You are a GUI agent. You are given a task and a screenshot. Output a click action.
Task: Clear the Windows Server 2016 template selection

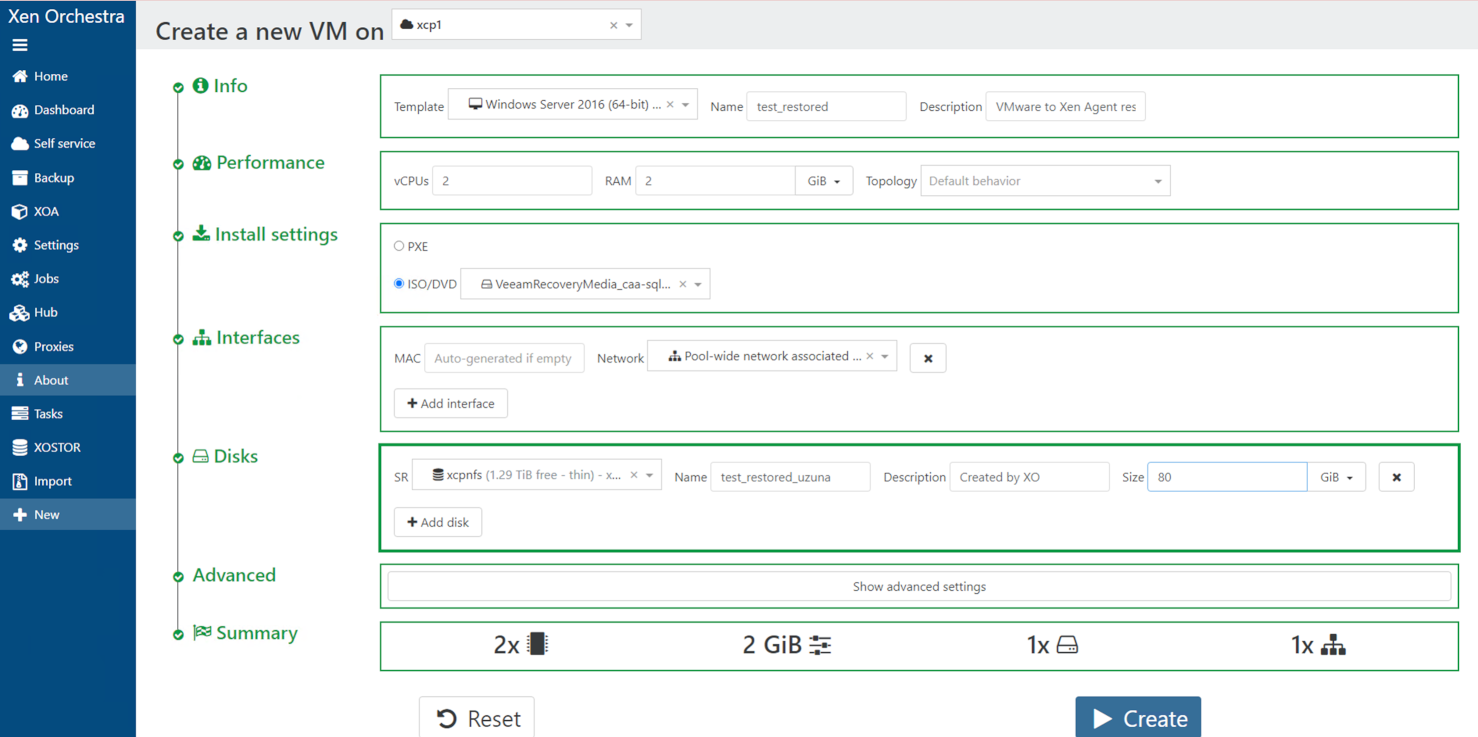[x=670, y=105]
